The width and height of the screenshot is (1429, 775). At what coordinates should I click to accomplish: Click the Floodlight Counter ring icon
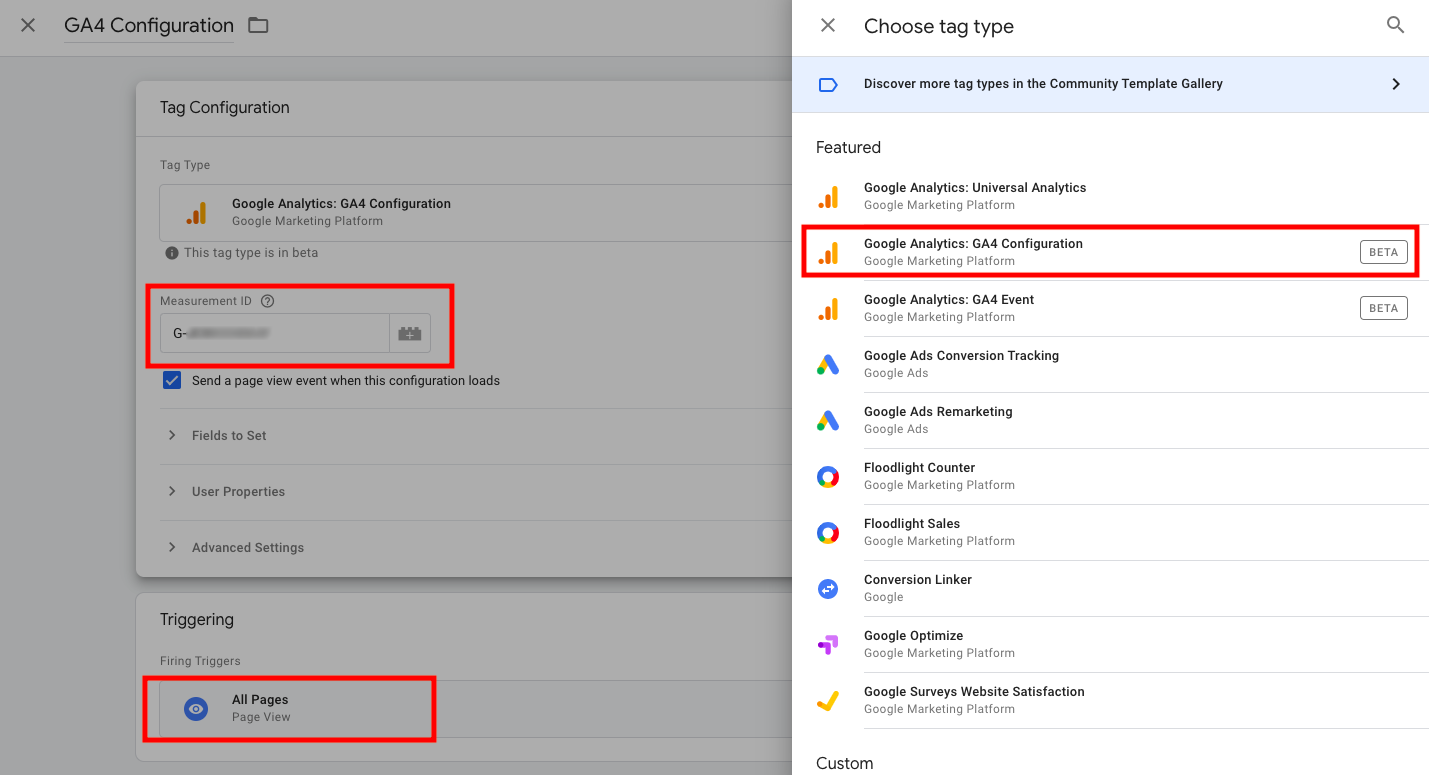[x=828, y=477]
